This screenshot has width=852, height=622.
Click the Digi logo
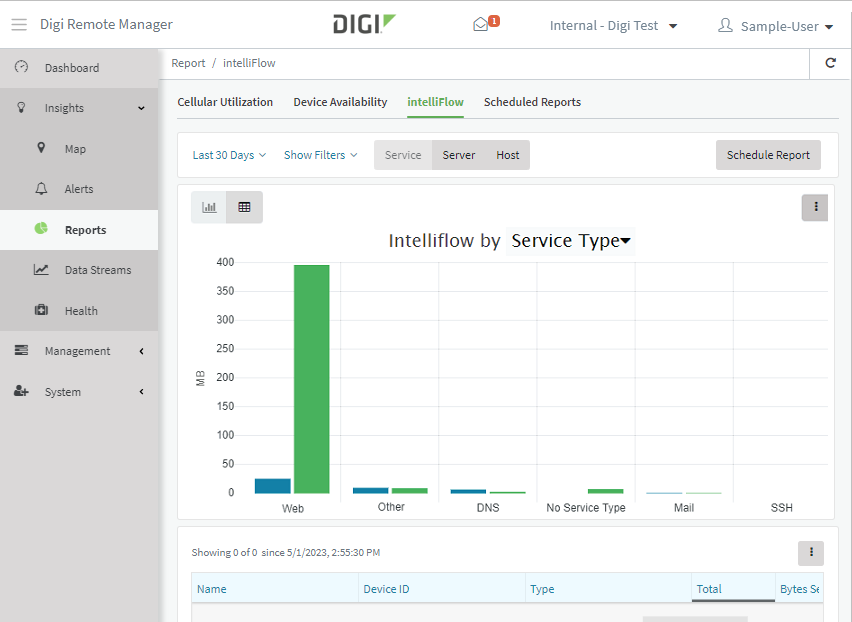point(364,24)
